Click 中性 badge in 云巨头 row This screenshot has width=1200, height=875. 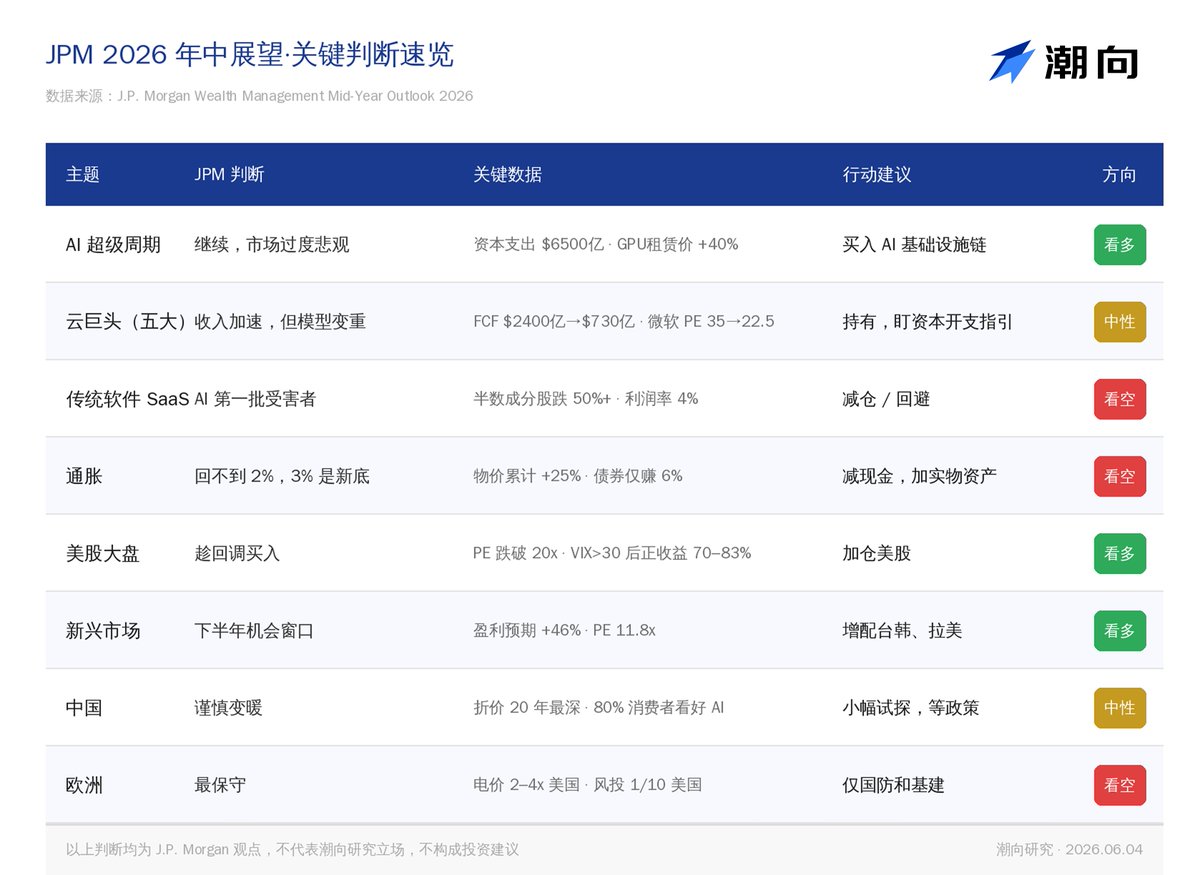(x=1120, y=322)
